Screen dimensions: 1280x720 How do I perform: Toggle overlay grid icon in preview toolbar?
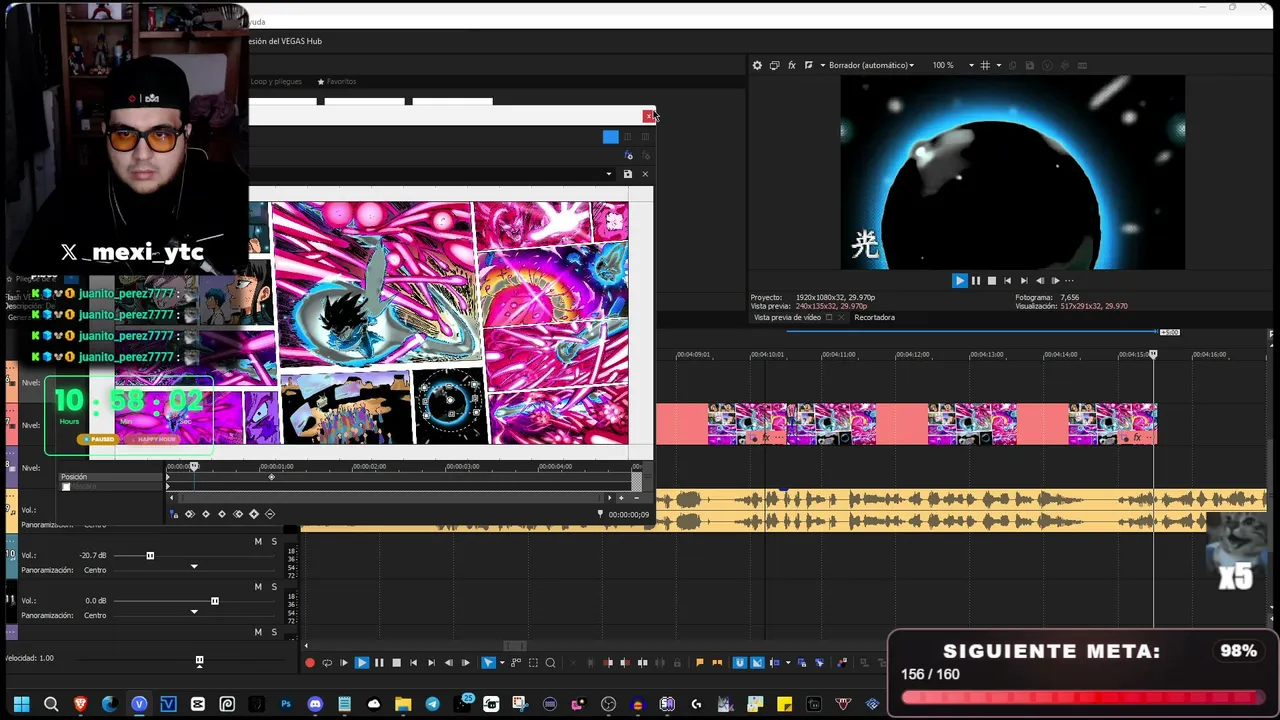pyautogui.click(x=985, y=65)
